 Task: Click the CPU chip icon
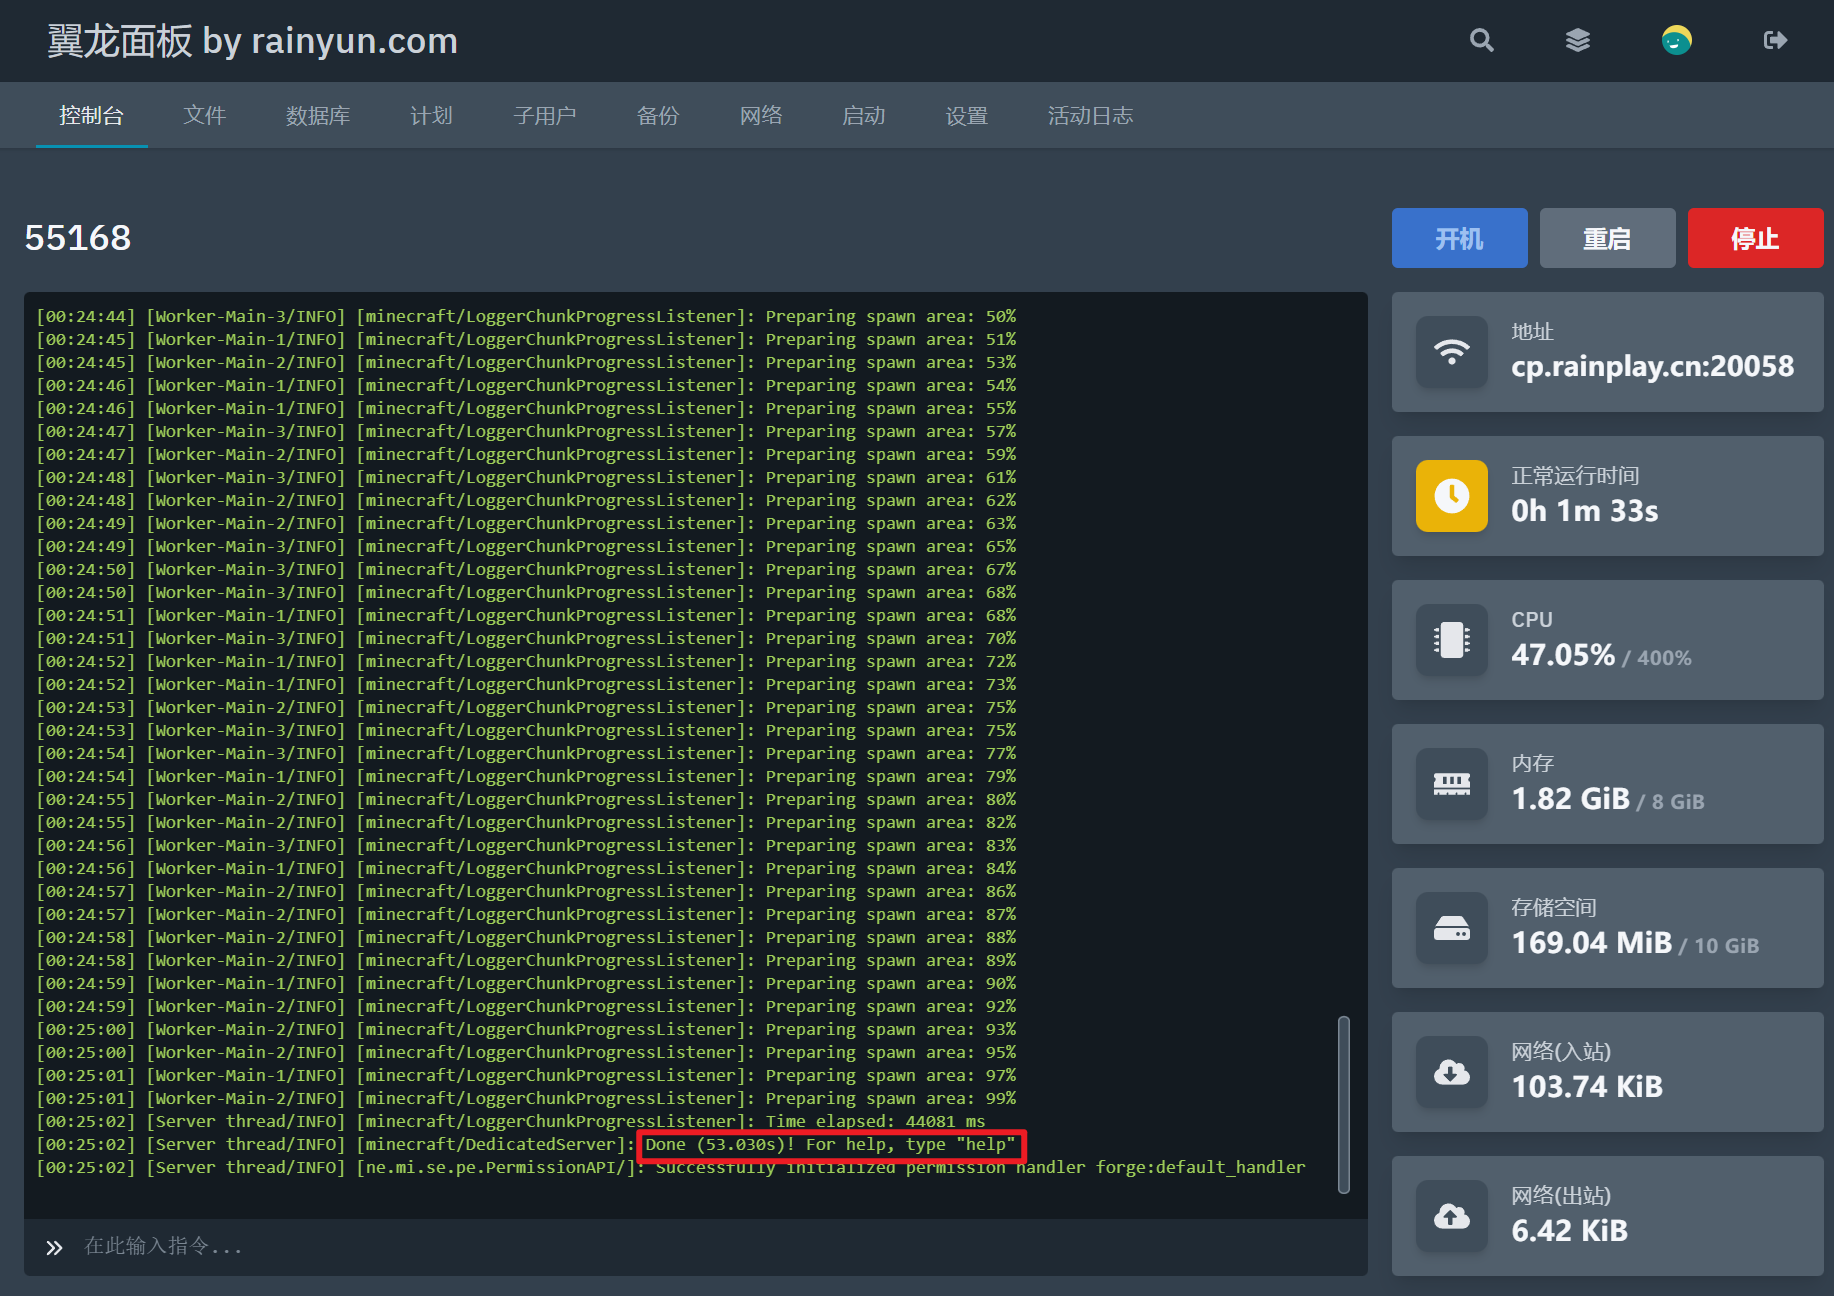point(1452,640)
